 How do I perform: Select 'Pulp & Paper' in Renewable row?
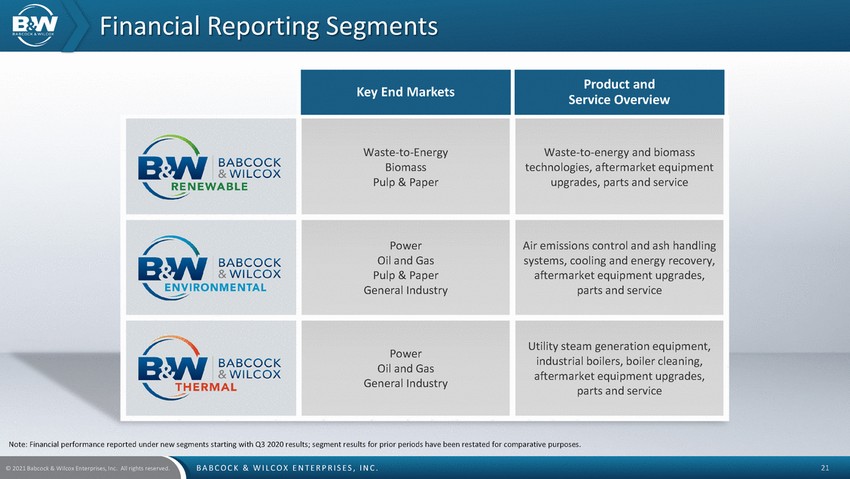[x=405, y=182]
